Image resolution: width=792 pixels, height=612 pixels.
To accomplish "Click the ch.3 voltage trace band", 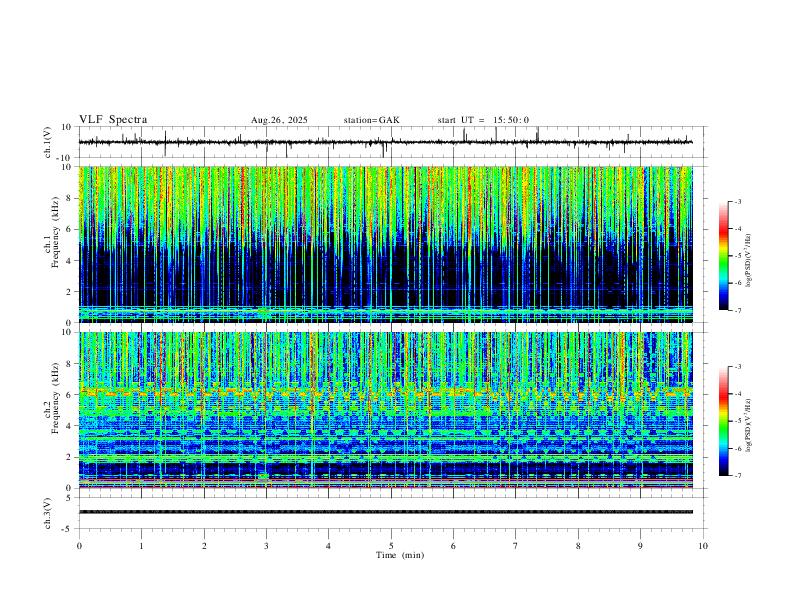I will point(386,512).
